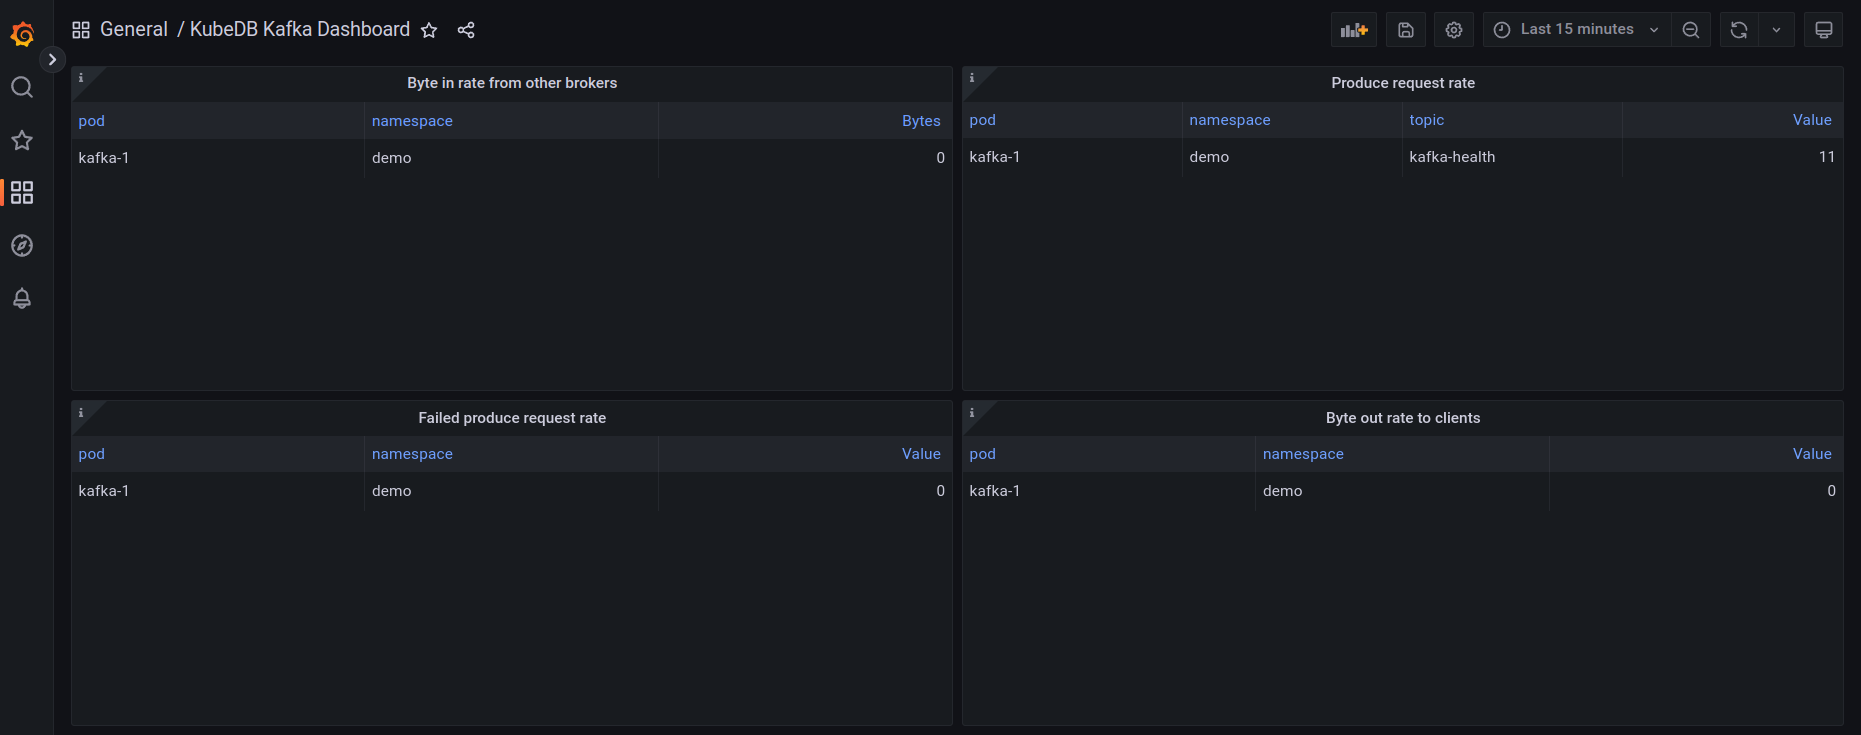
Task: Show info for Produce request rate panel
Action: 972,78
